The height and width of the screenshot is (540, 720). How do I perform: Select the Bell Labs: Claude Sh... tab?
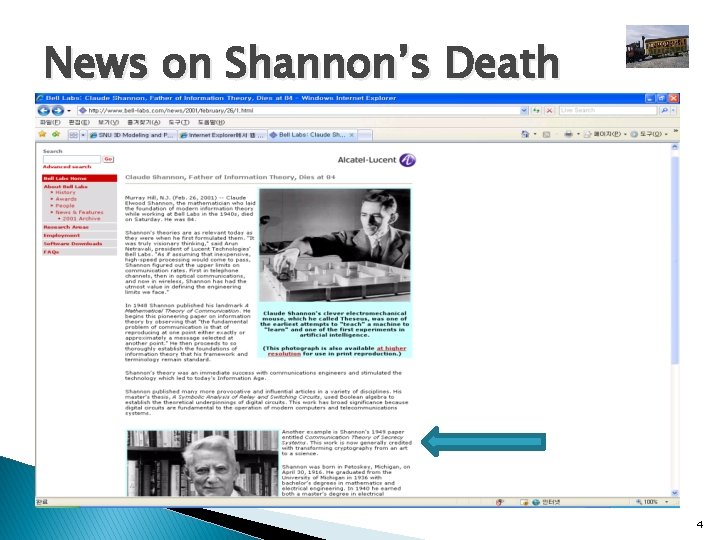point(312,135)
